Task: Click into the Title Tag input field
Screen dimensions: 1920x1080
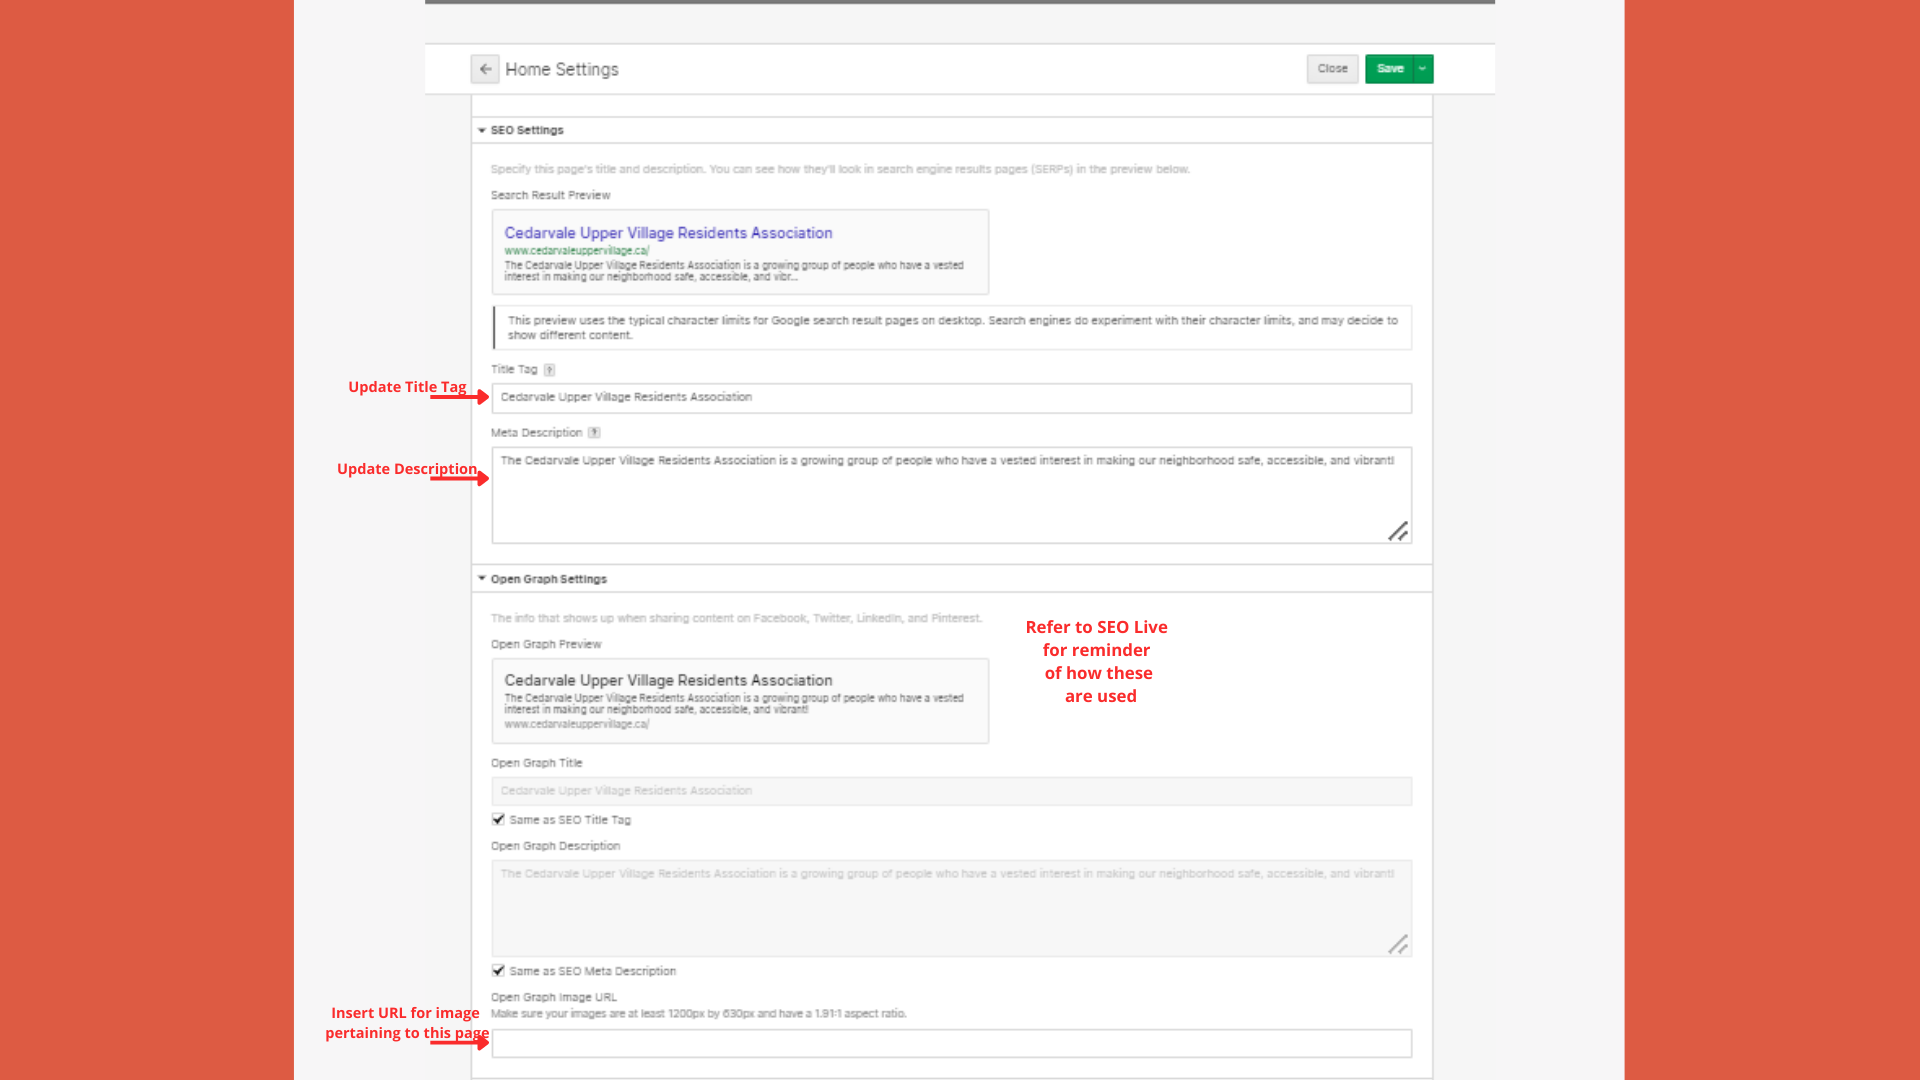Action: pos(950,398)
